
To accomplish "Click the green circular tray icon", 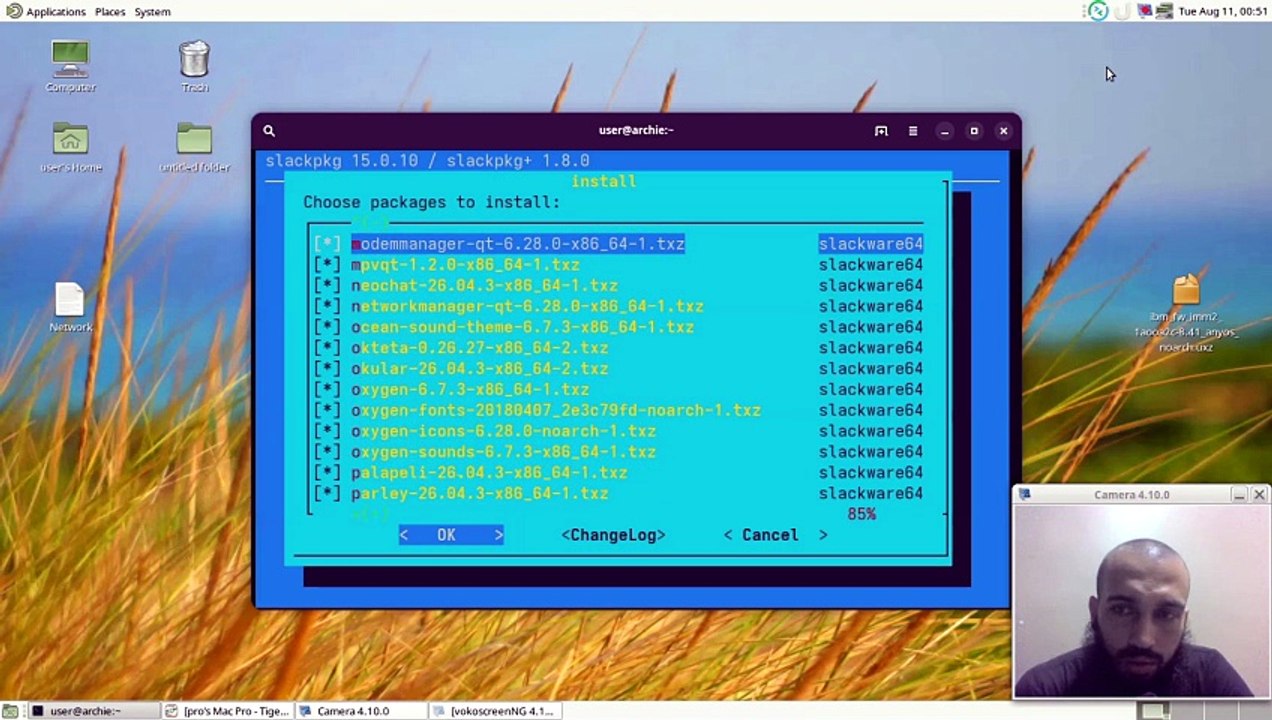I will (x=1098, y=11).
